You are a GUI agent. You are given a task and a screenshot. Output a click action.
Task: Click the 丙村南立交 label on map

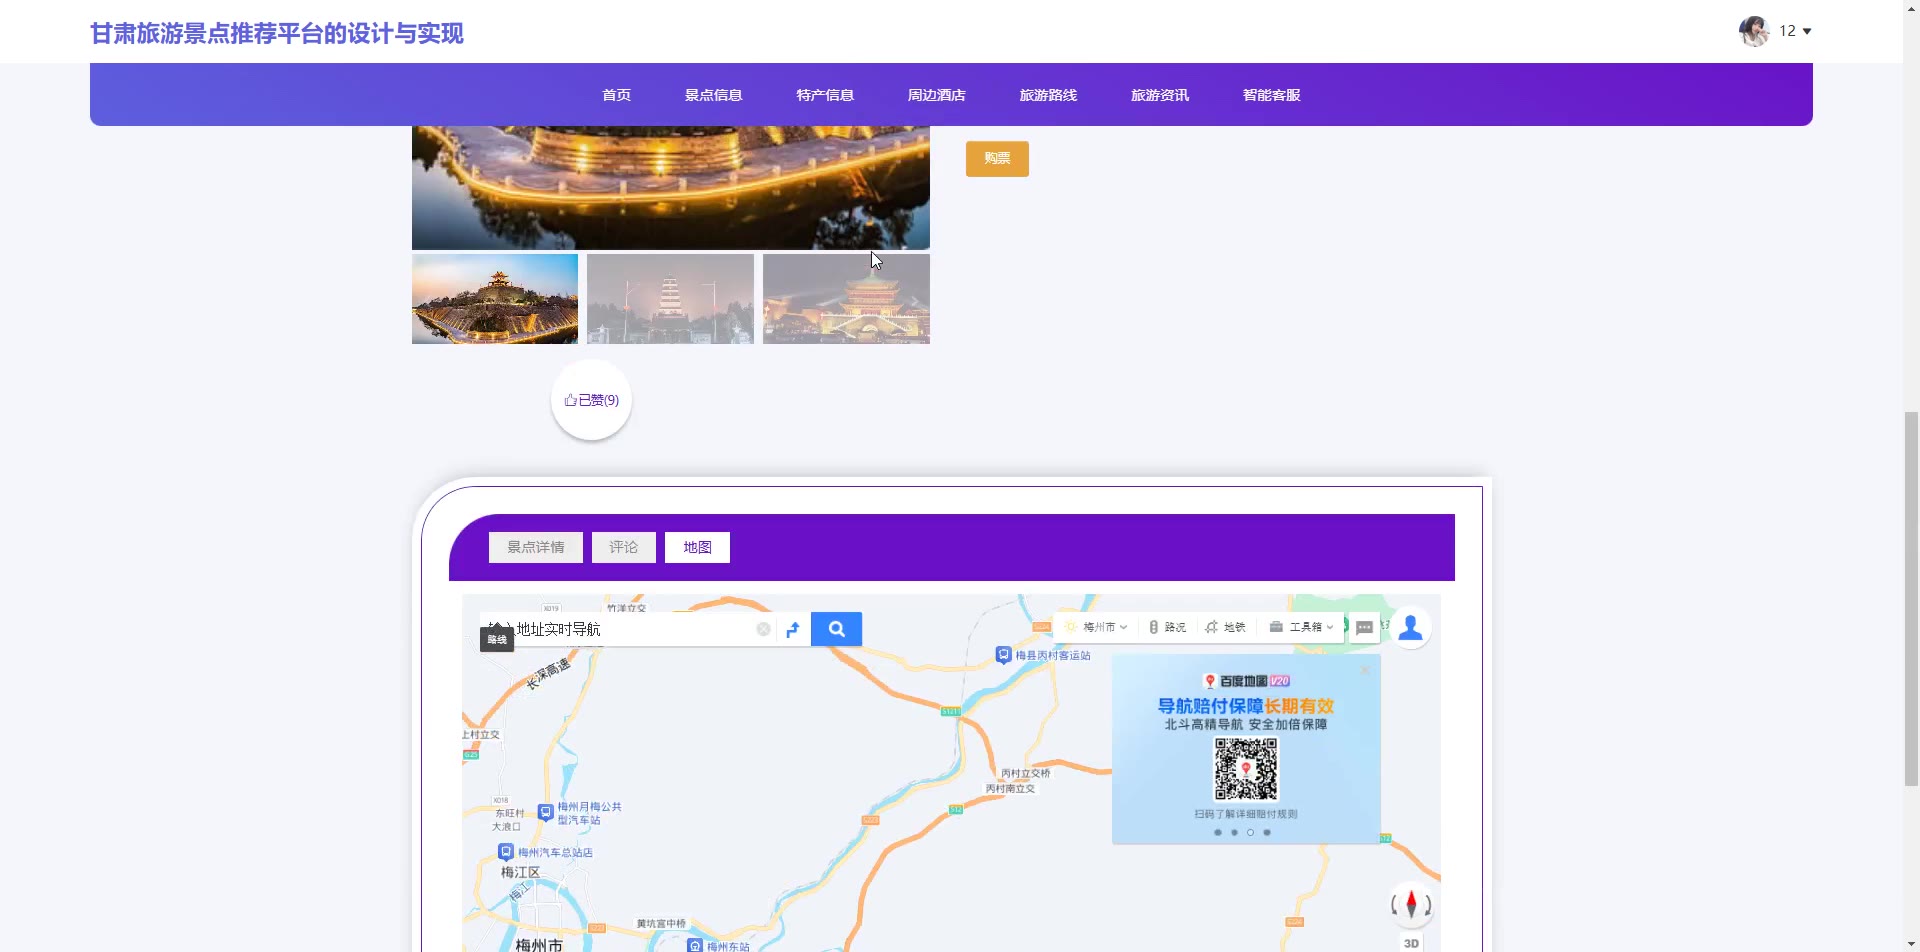[x=1010, y=788]
